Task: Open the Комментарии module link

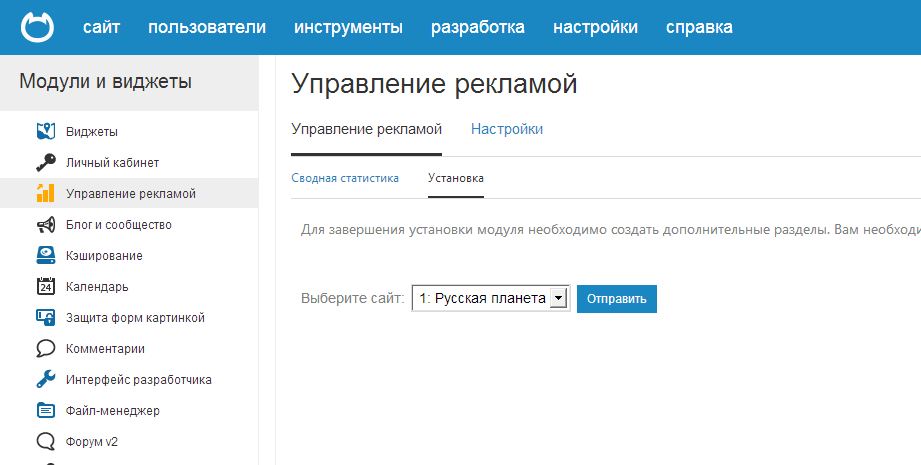Action: [x=105, y=349]
